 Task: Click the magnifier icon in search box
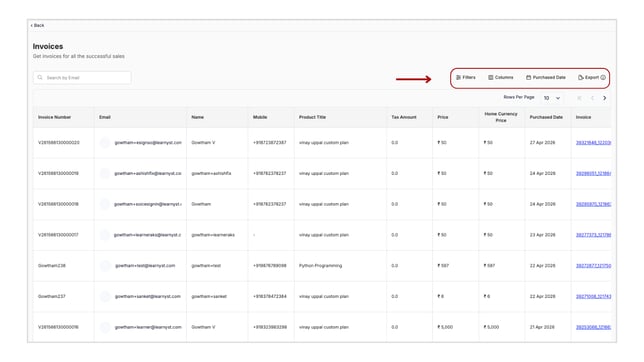click(40, 77)
